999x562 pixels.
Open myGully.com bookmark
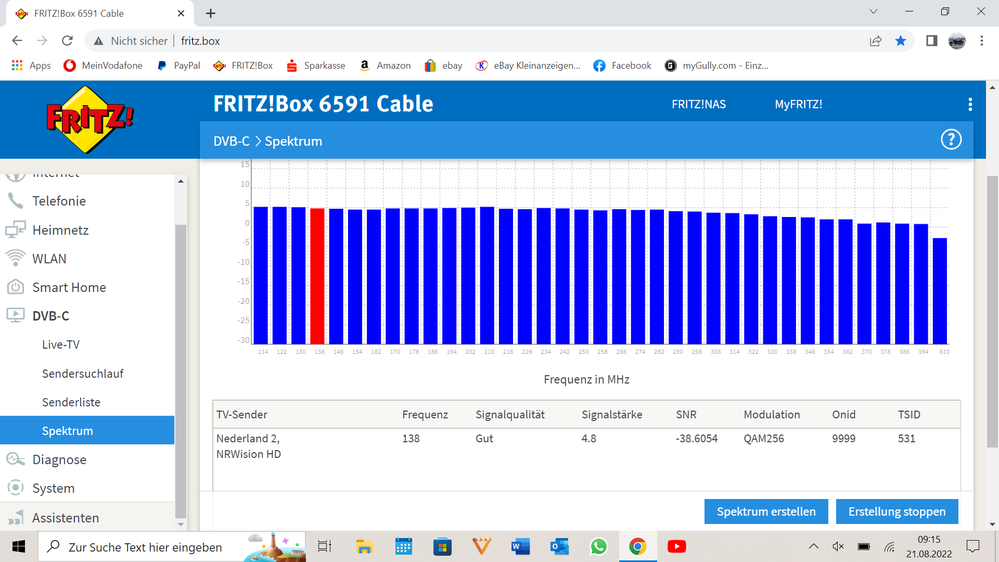coord(717,66)
